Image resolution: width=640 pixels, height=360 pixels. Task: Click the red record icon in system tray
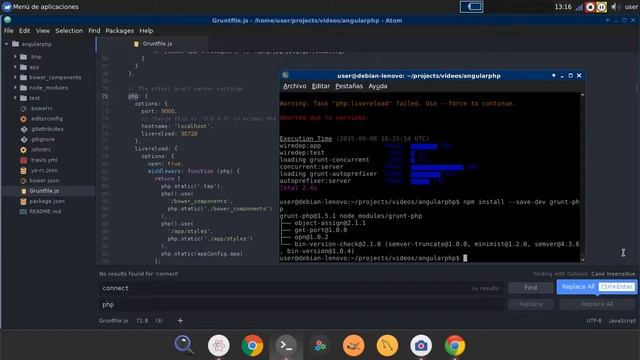590,7
